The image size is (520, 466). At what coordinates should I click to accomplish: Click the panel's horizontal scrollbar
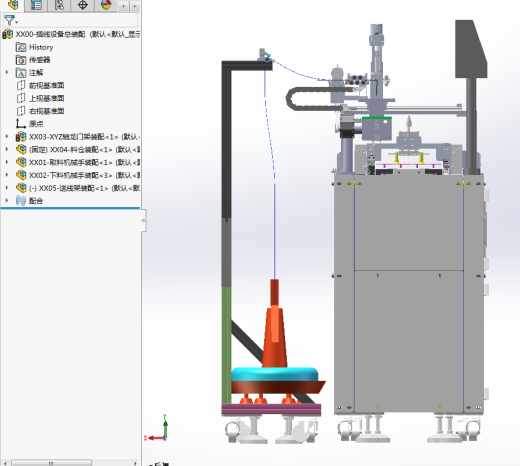52,463
